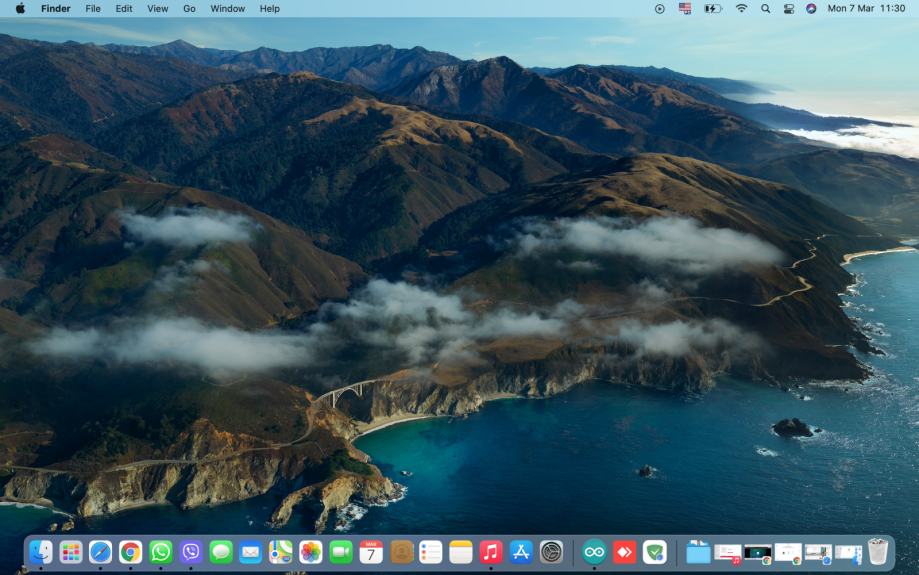Launch FaceTime from the dock
Viewport: 919px width, 575px height.
(341, 552)
